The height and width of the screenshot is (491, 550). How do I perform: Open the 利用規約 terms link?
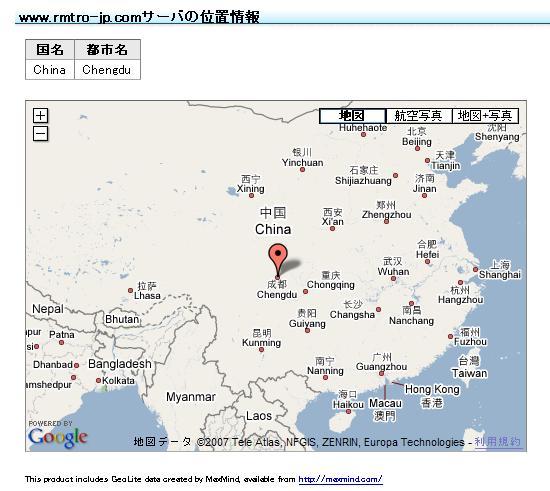[x=497, y=442]
